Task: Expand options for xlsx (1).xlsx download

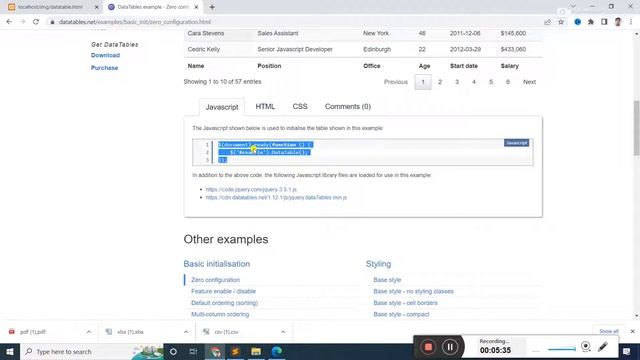Action: tap(186, 332)
